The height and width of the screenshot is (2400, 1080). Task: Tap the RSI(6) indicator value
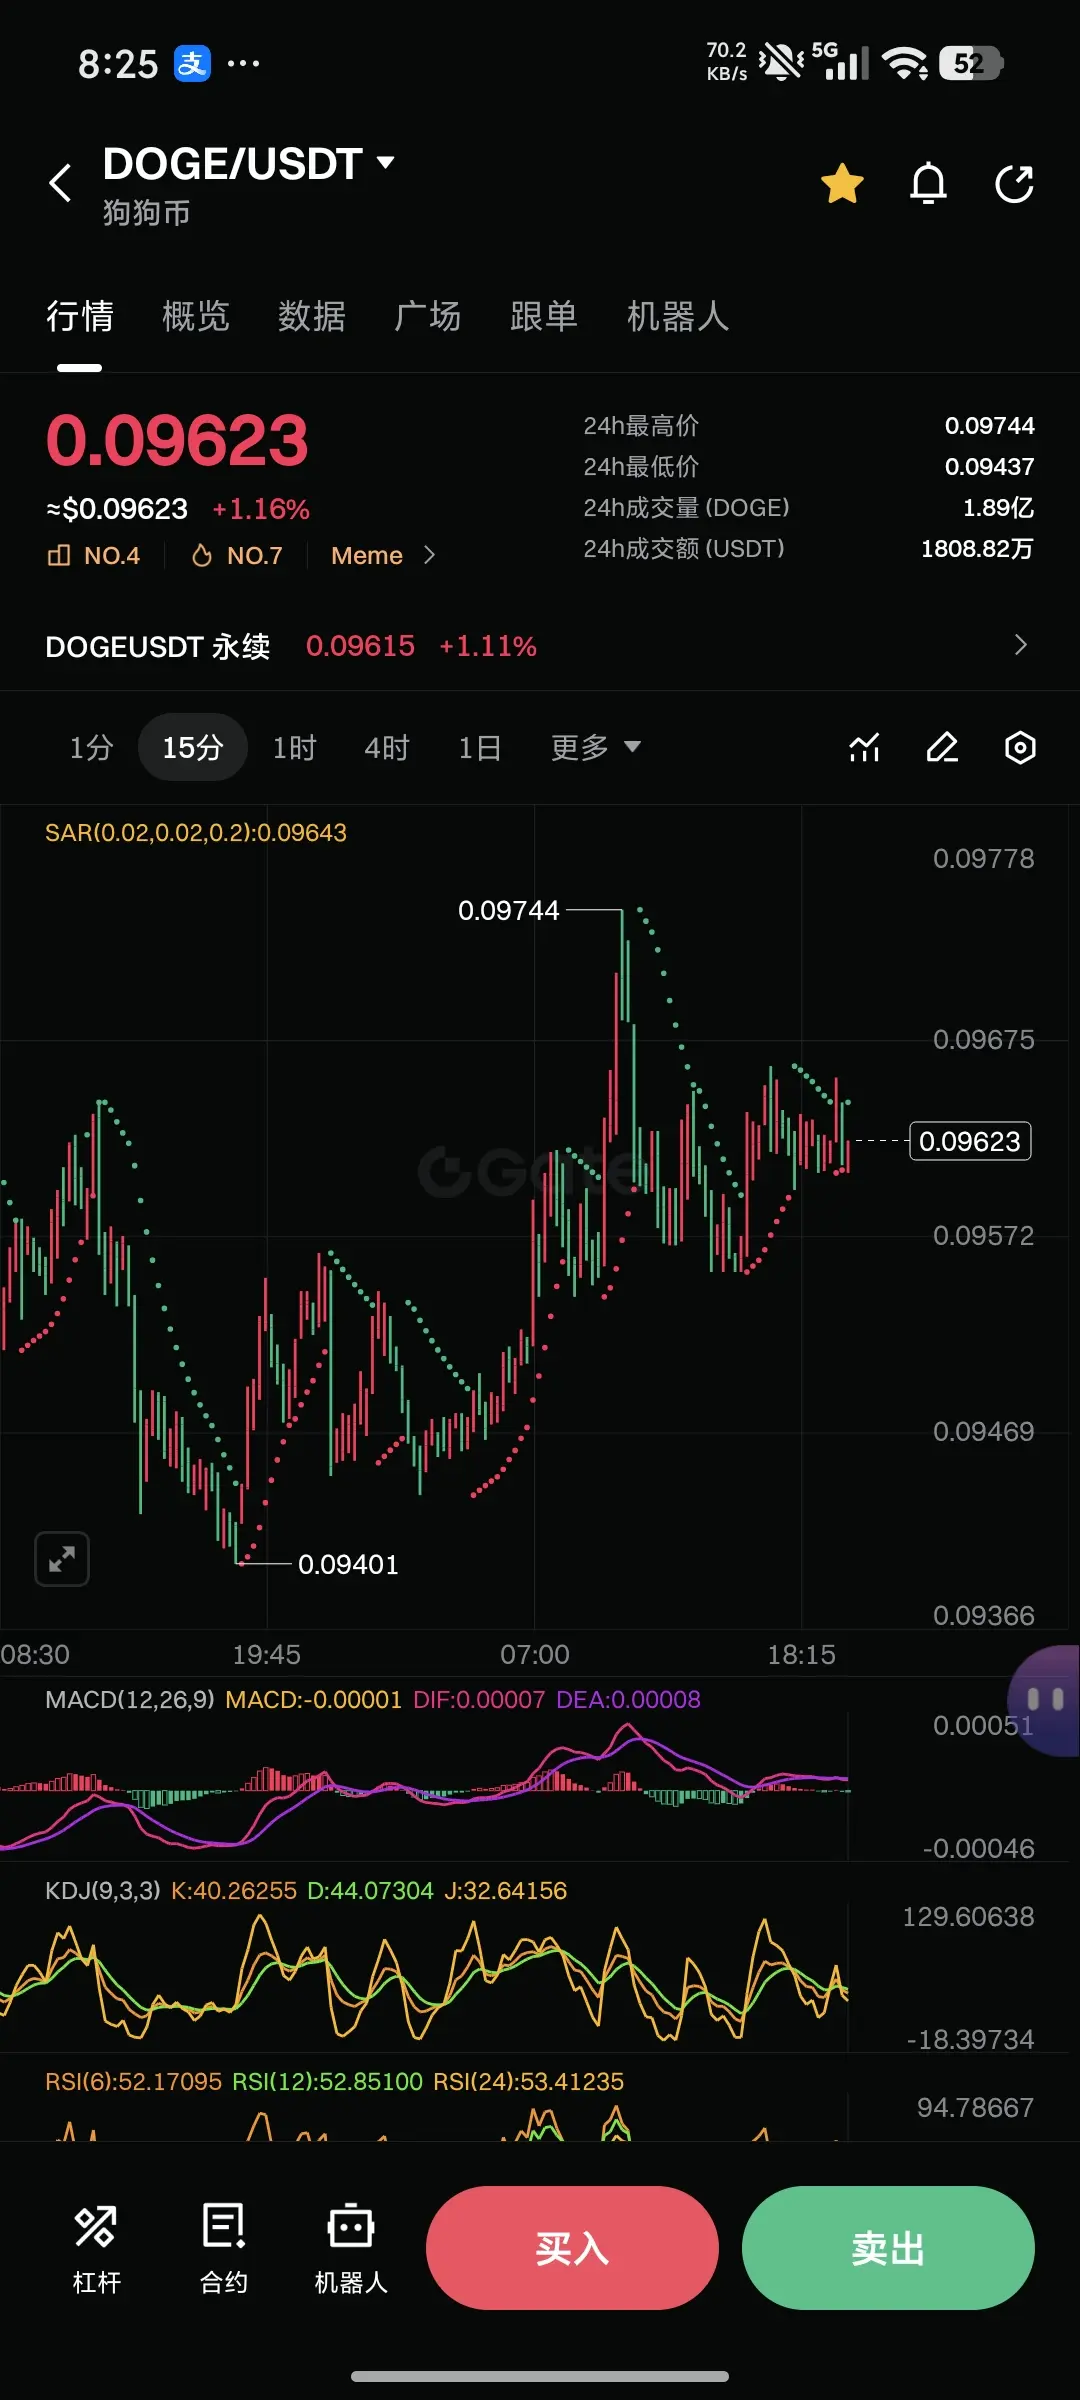pos(133,2082)
